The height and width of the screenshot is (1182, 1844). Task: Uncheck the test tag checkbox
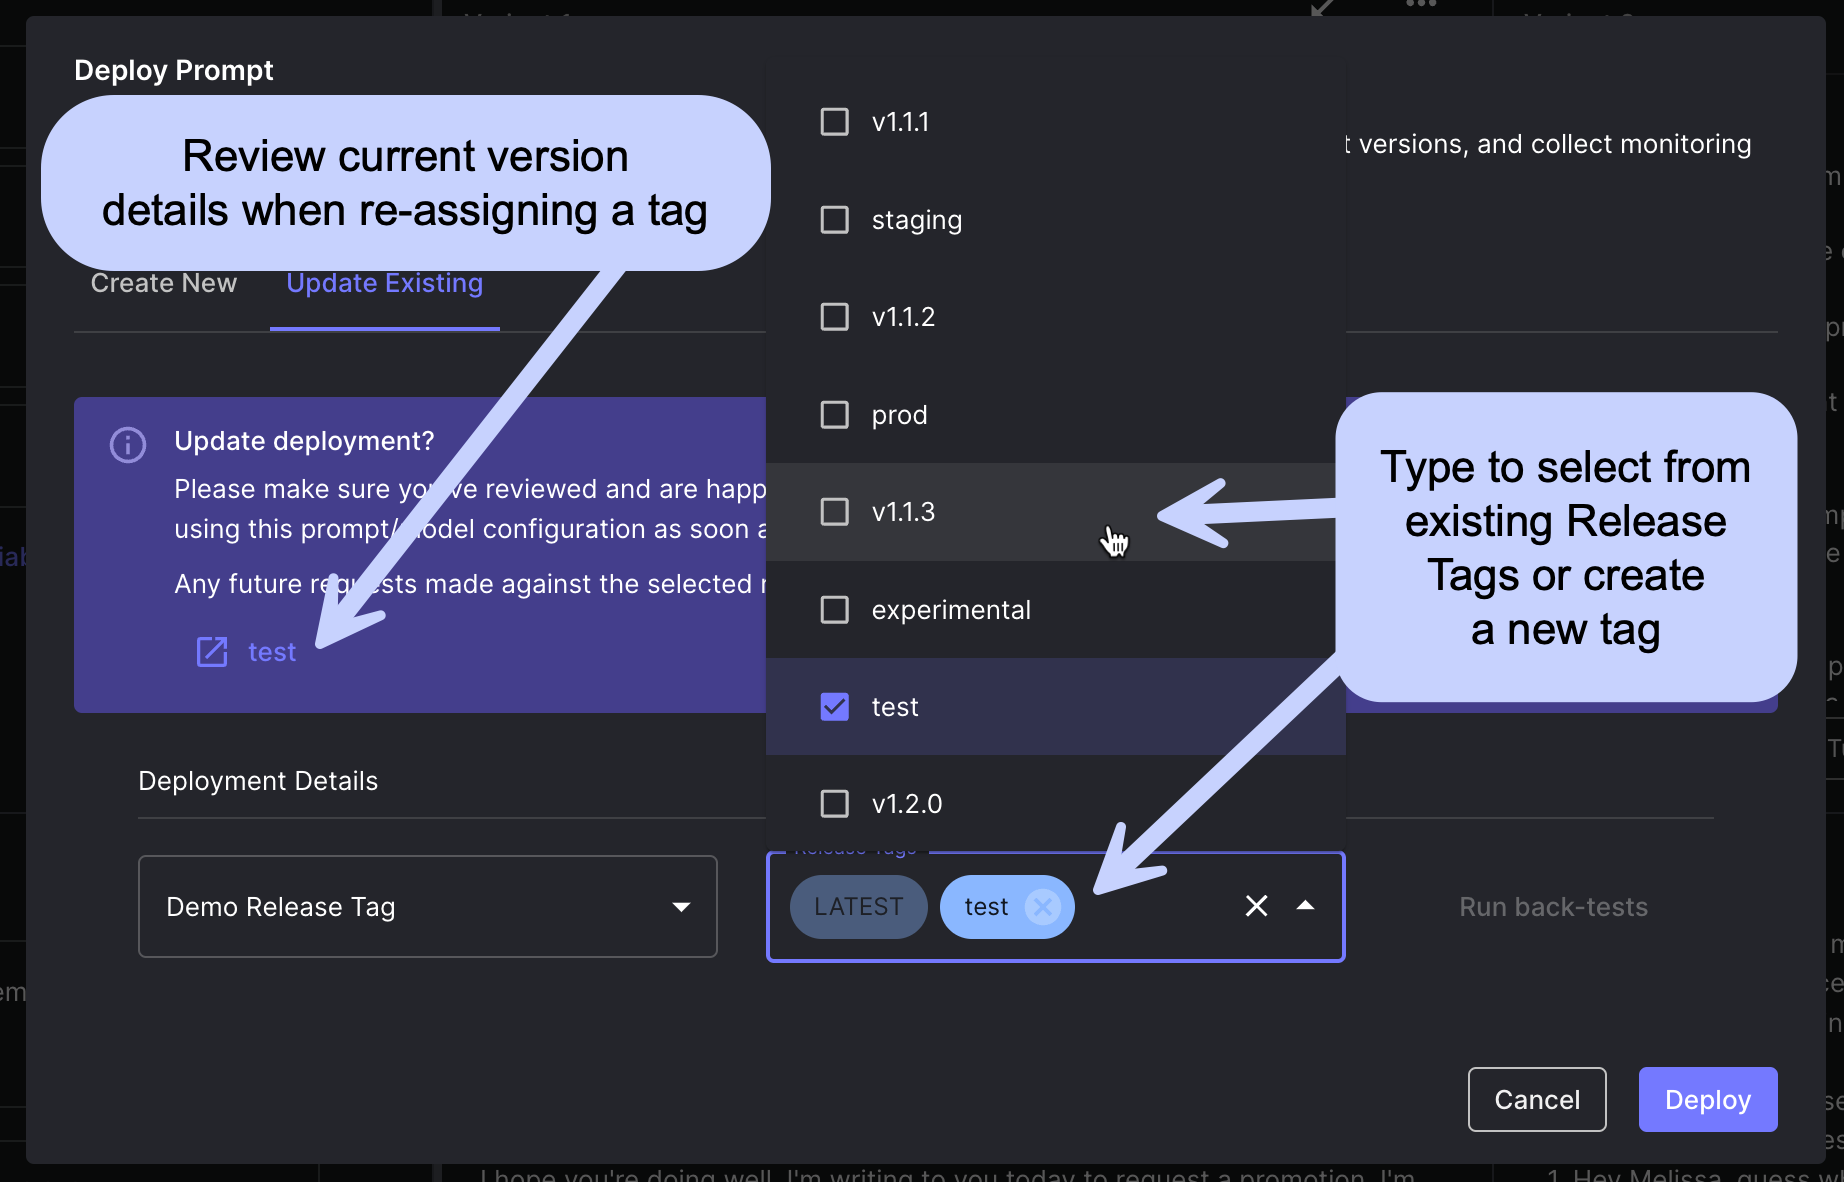pyautogui.click(x=834, y=707)
